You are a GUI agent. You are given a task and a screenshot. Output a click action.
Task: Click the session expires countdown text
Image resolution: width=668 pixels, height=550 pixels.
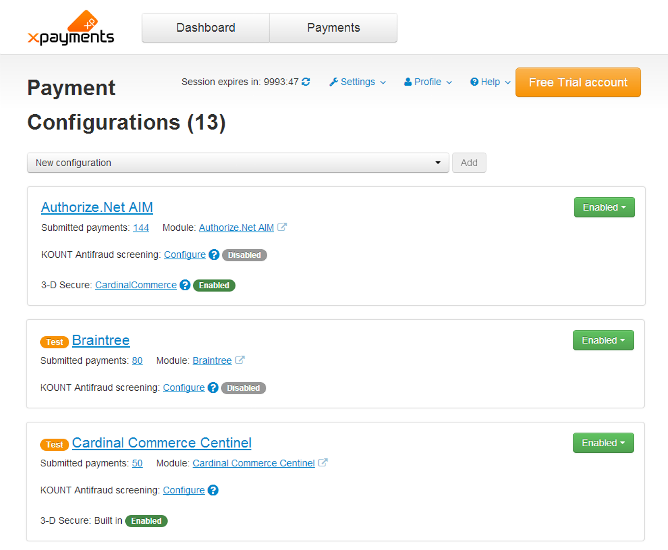pyautogui.click(x=240, y=82)
